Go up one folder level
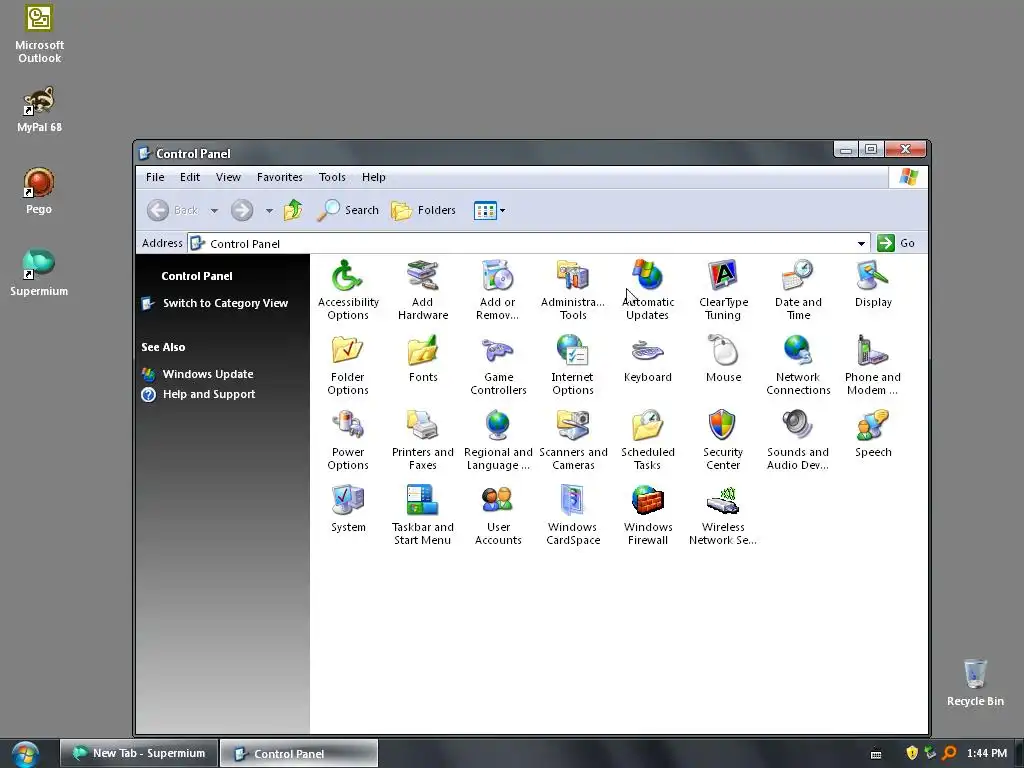The height and width of the screenshot is (768, 1024). click(293, 210)
